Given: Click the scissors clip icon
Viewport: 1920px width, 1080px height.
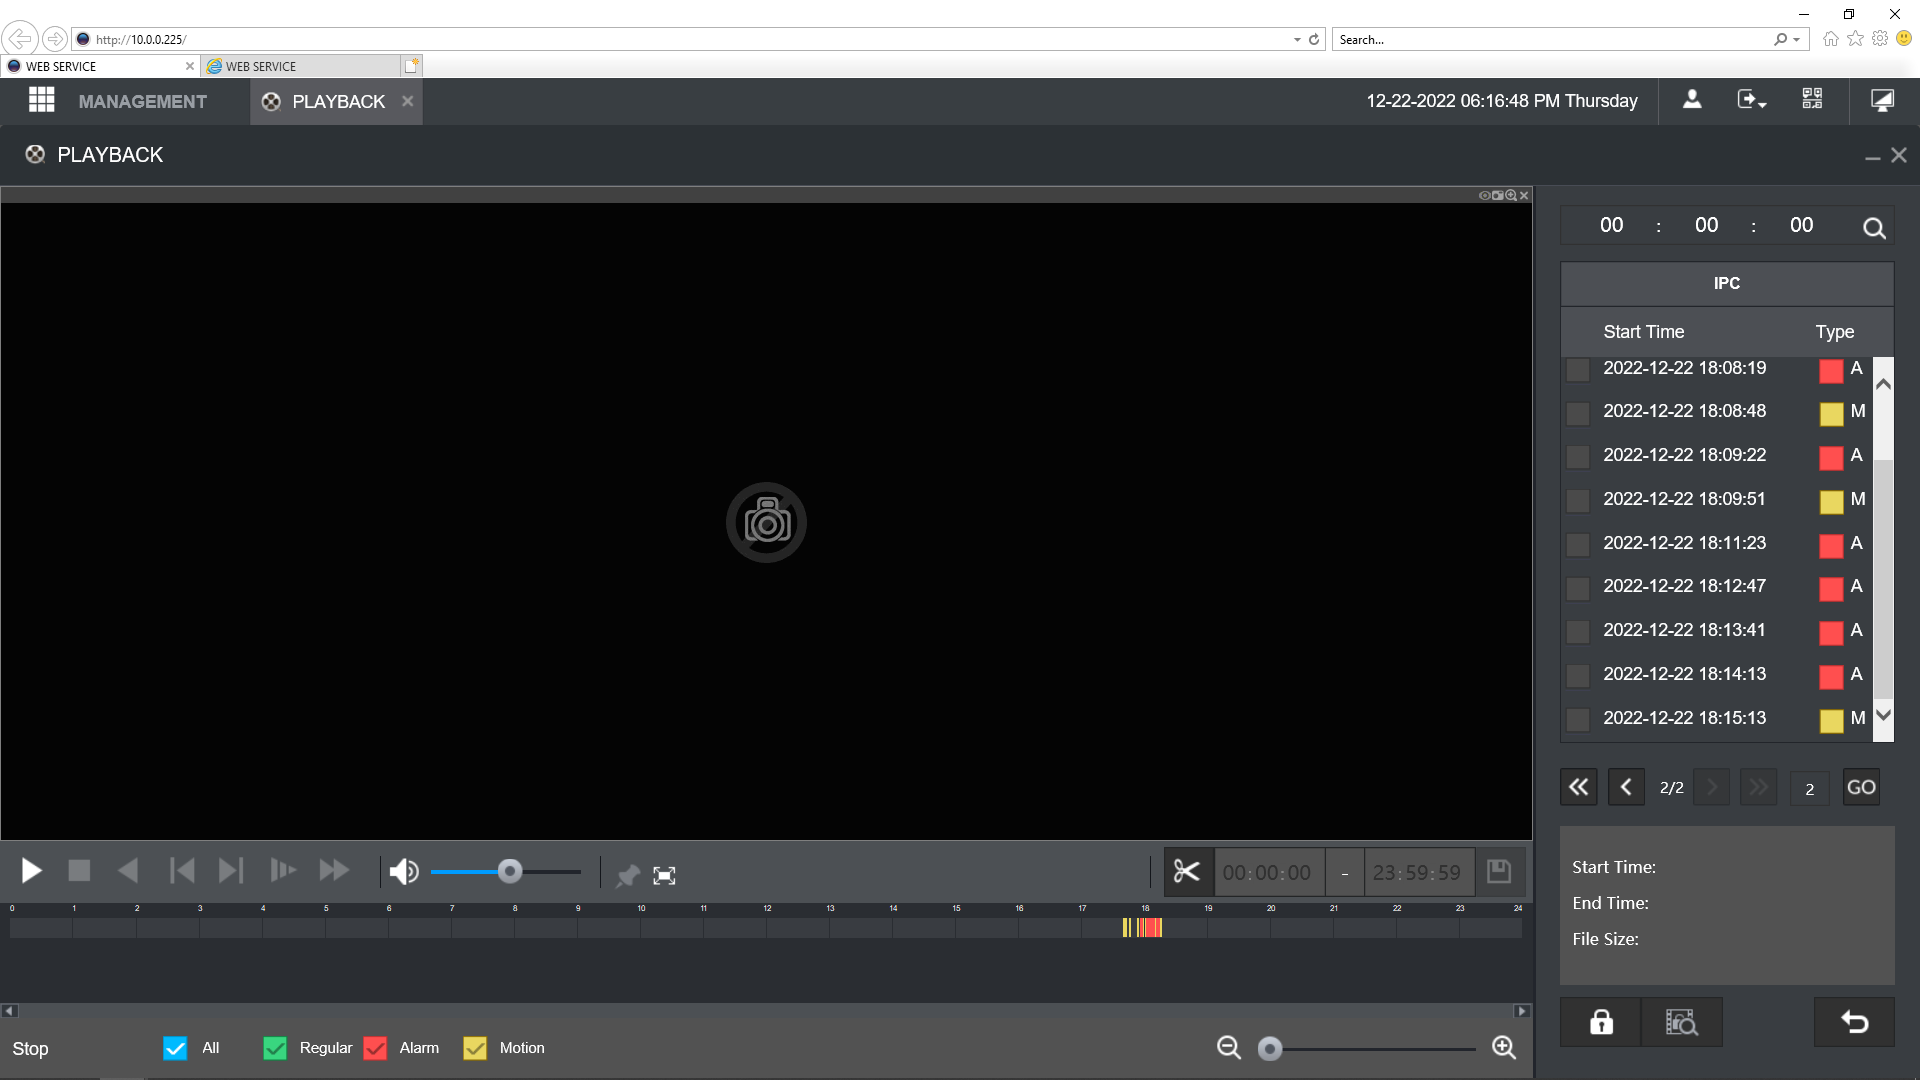Looking at the screenshot, I should (x=1187, y=872).
